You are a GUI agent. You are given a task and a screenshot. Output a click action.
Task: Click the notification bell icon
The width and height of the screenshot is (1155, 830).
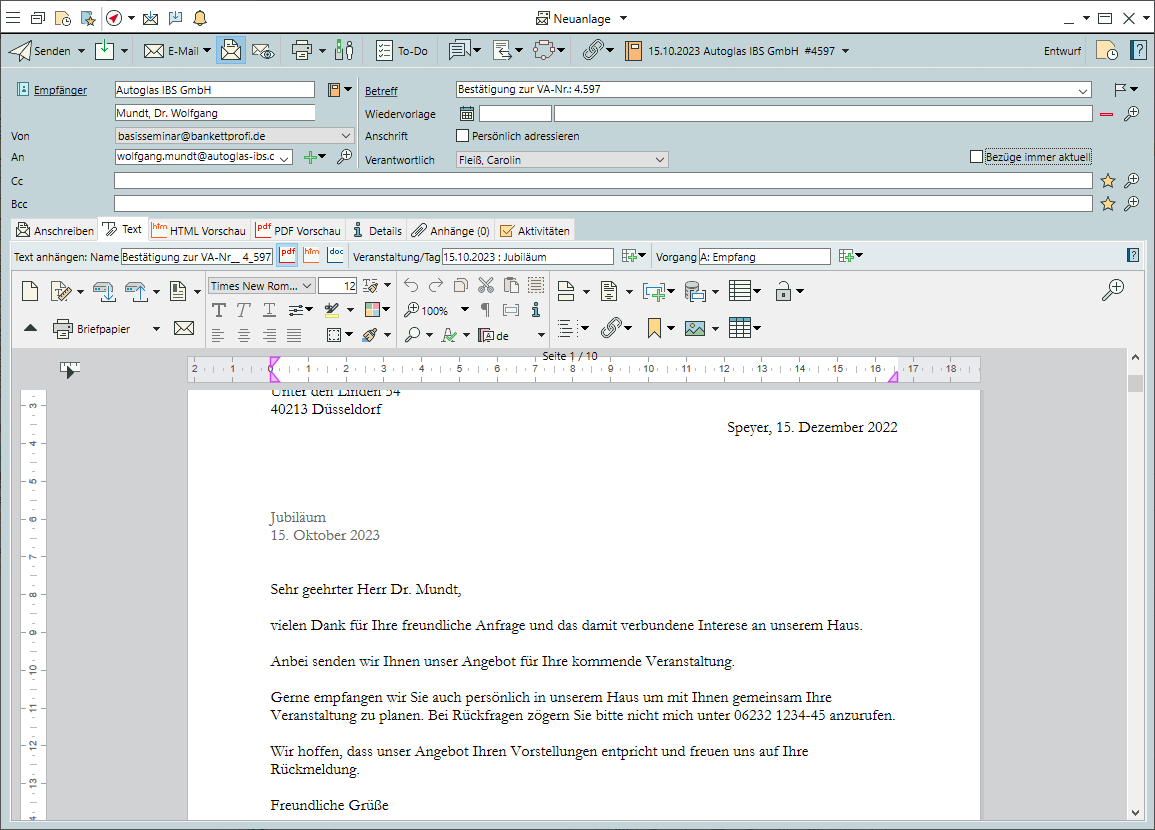click(200, 18)
